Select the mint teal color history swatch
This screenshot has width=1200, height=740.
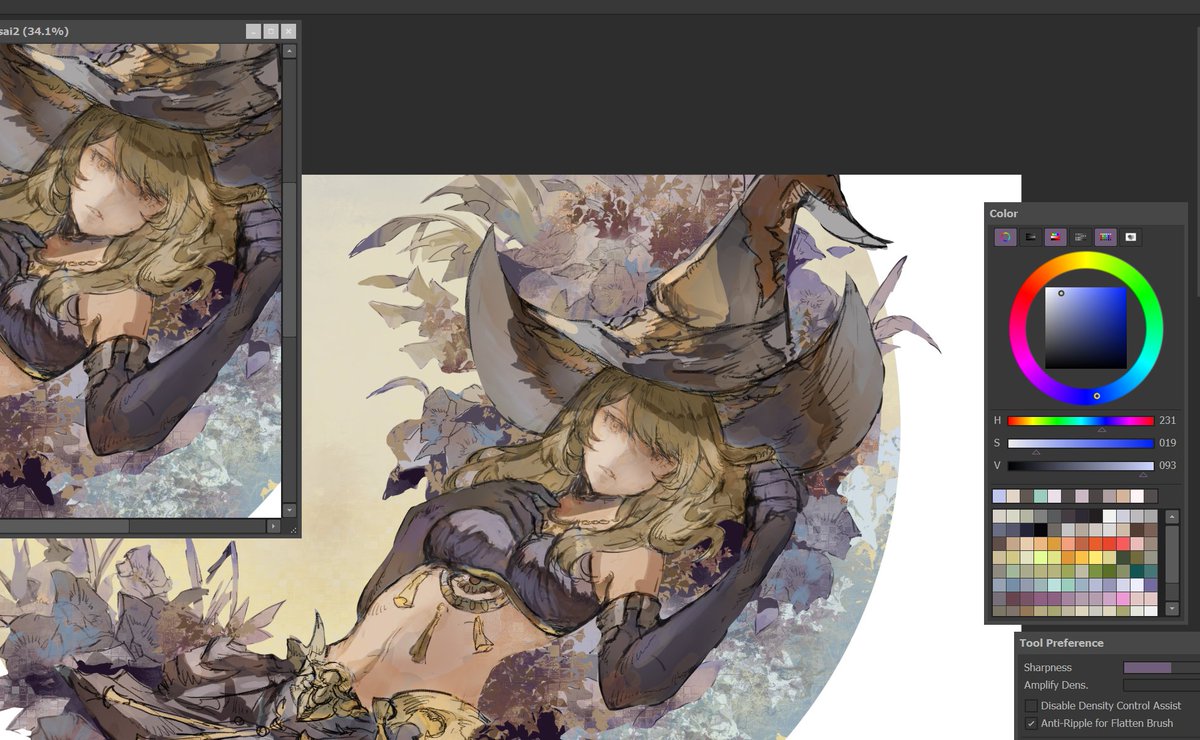[1040, 496]
